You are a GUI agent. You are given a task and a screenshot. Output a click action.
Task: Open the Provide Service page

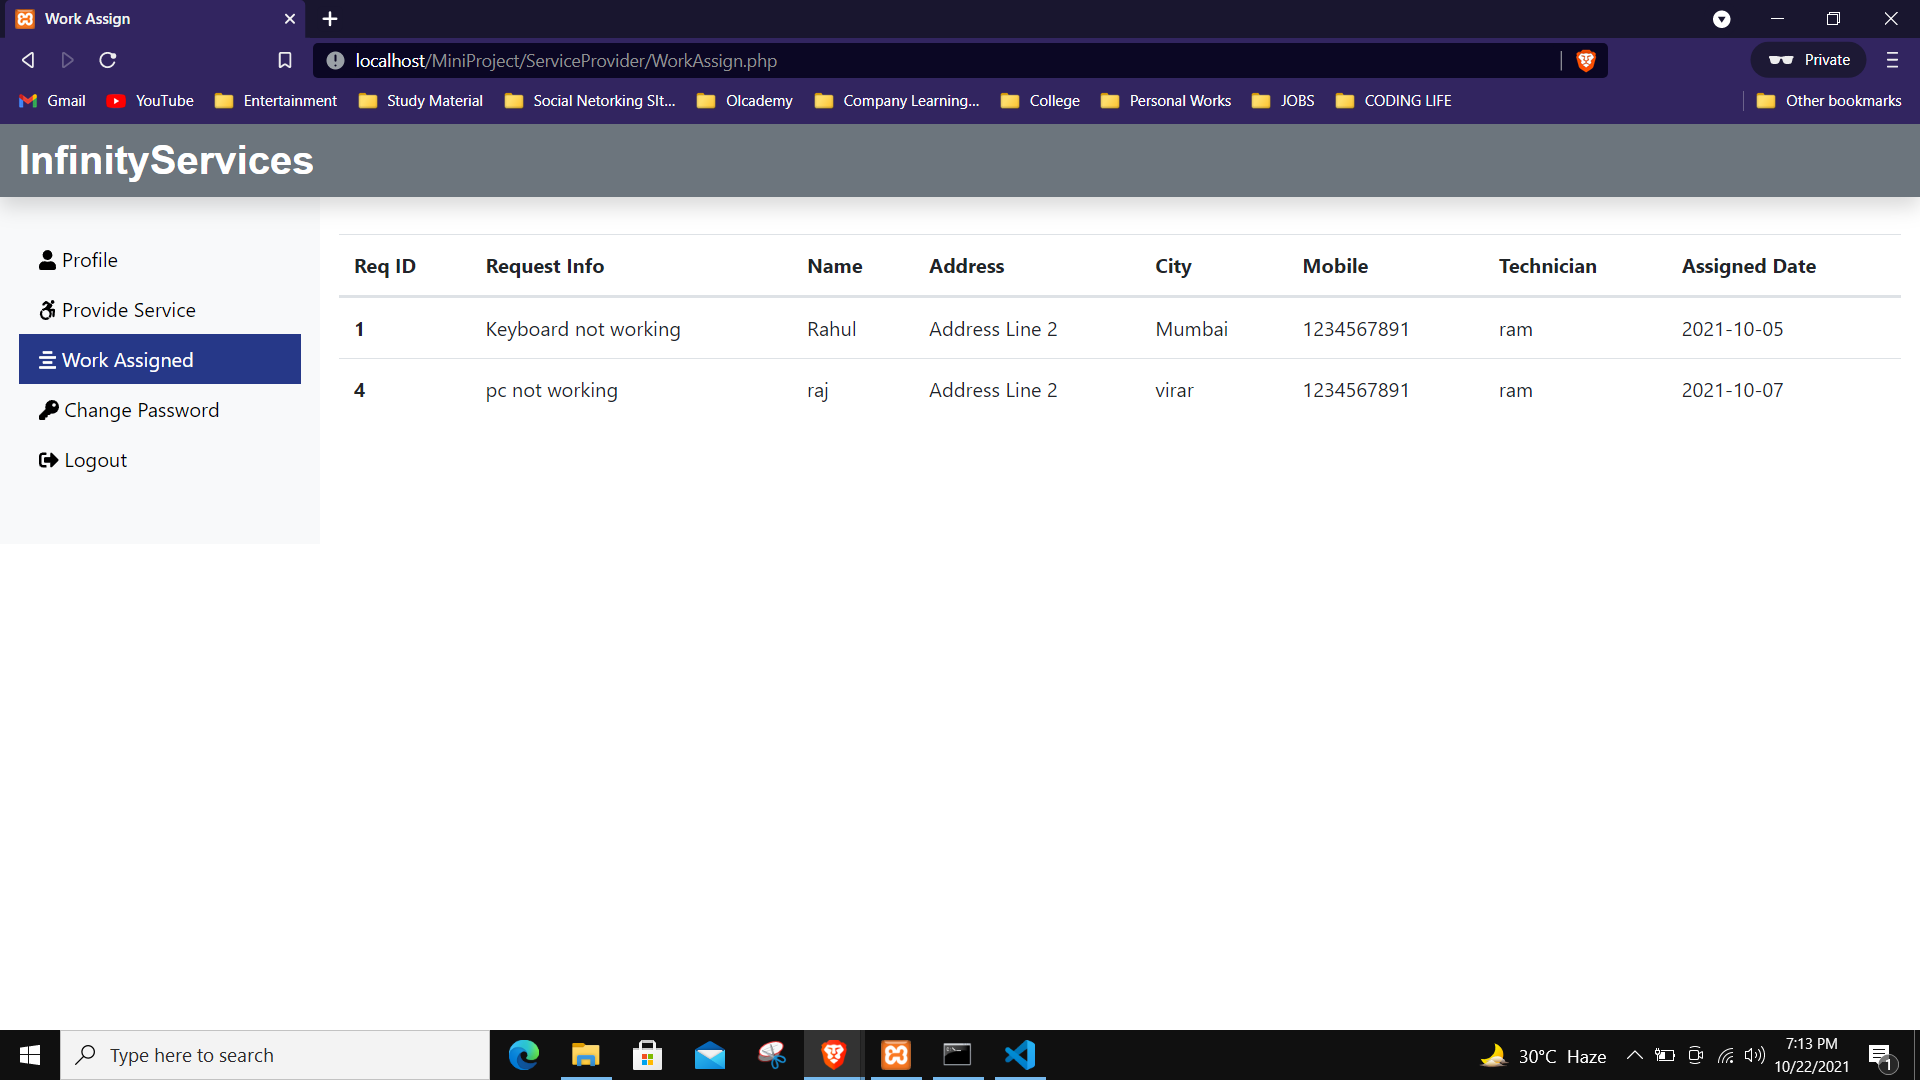tap(128, 309)
